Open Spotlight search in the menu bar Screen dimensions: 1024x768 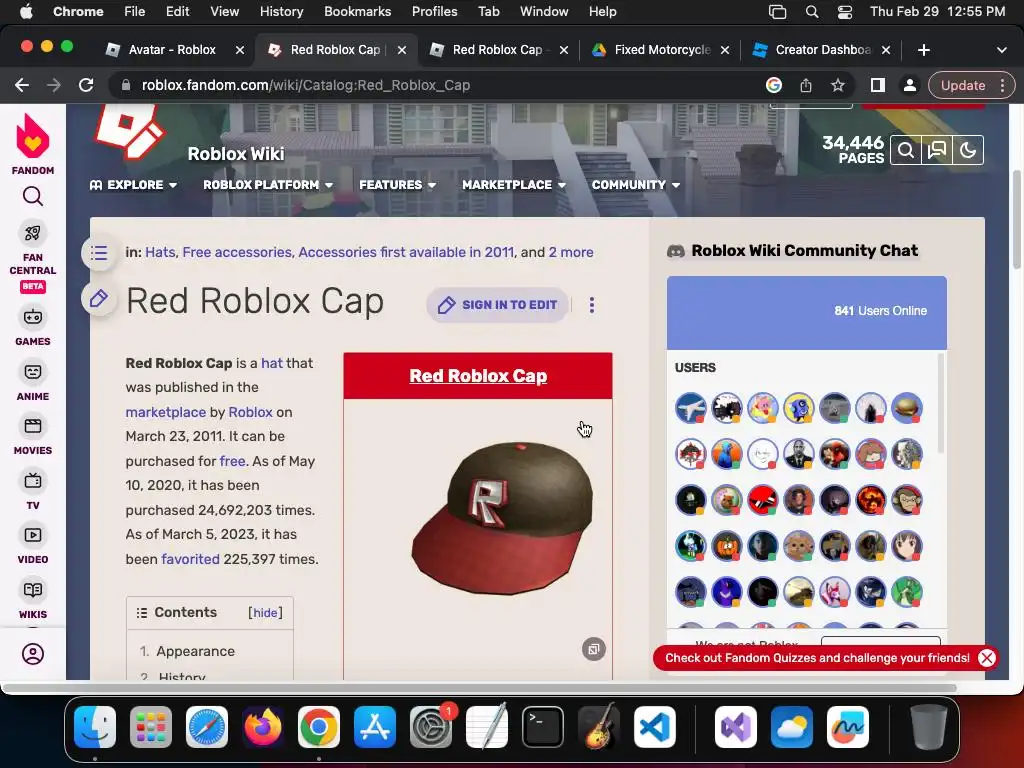click(812, 11)
